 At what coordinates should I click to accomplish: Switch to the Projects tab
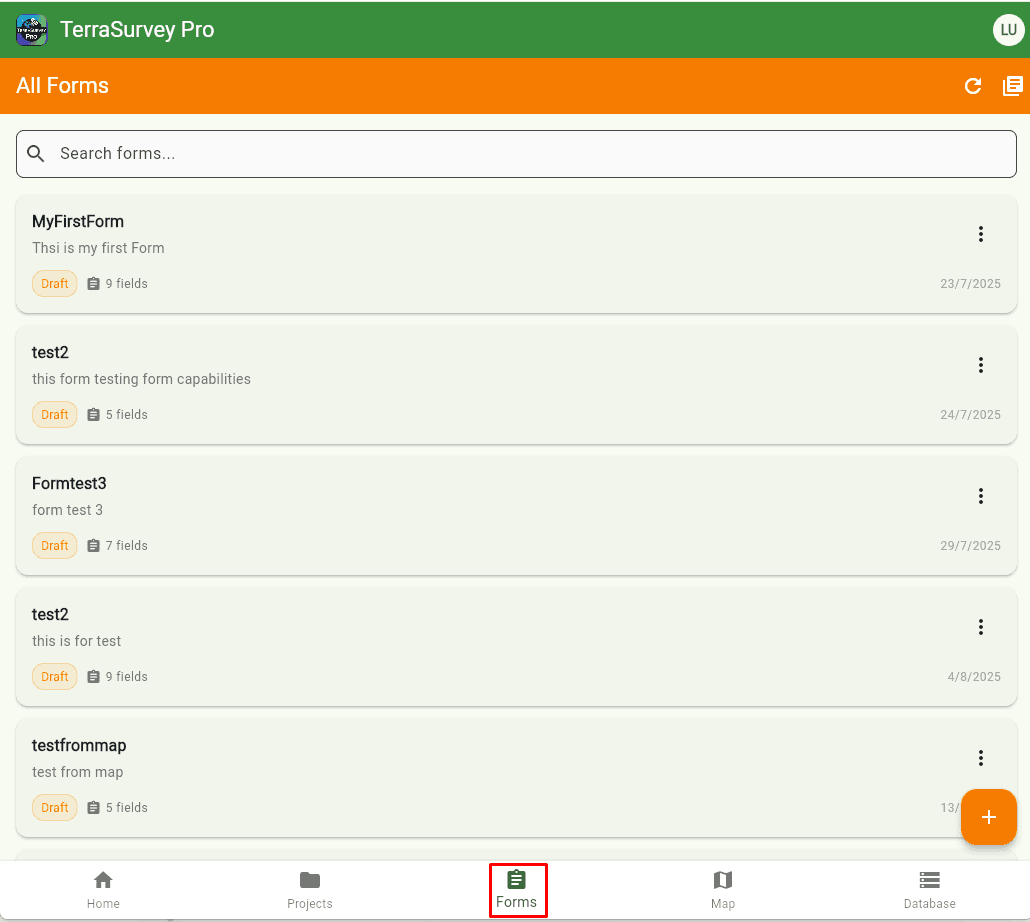[309, 890]
